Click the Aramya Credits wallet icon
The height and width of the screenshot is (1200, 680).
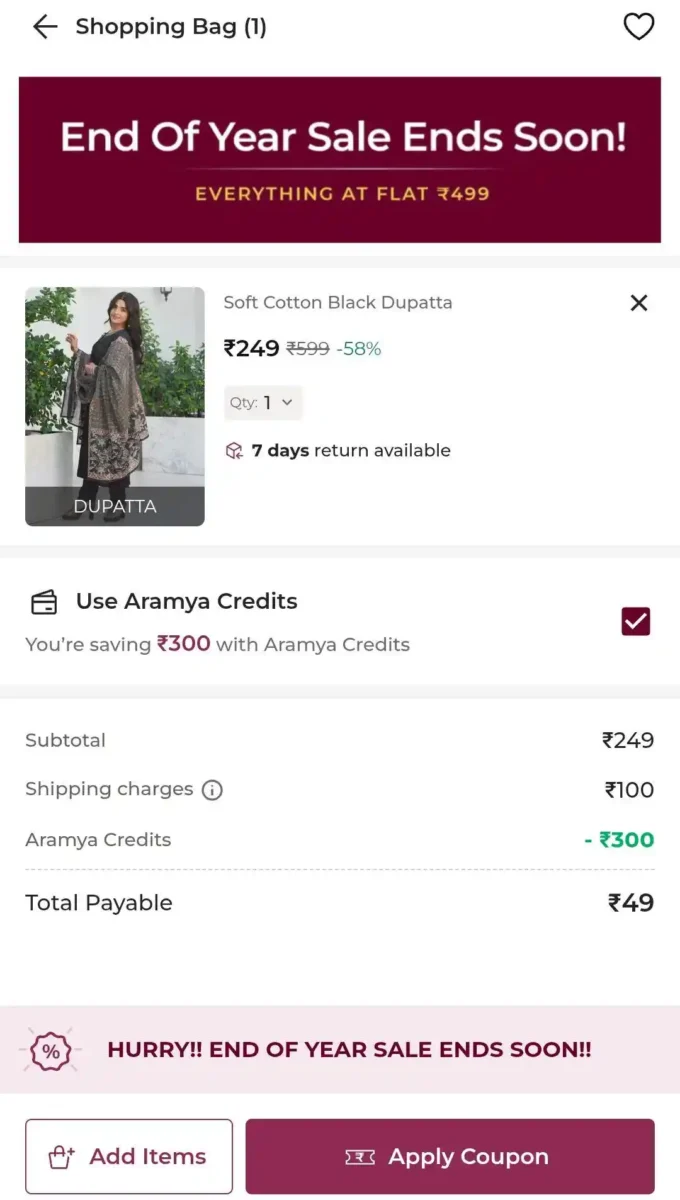point(42,601)
